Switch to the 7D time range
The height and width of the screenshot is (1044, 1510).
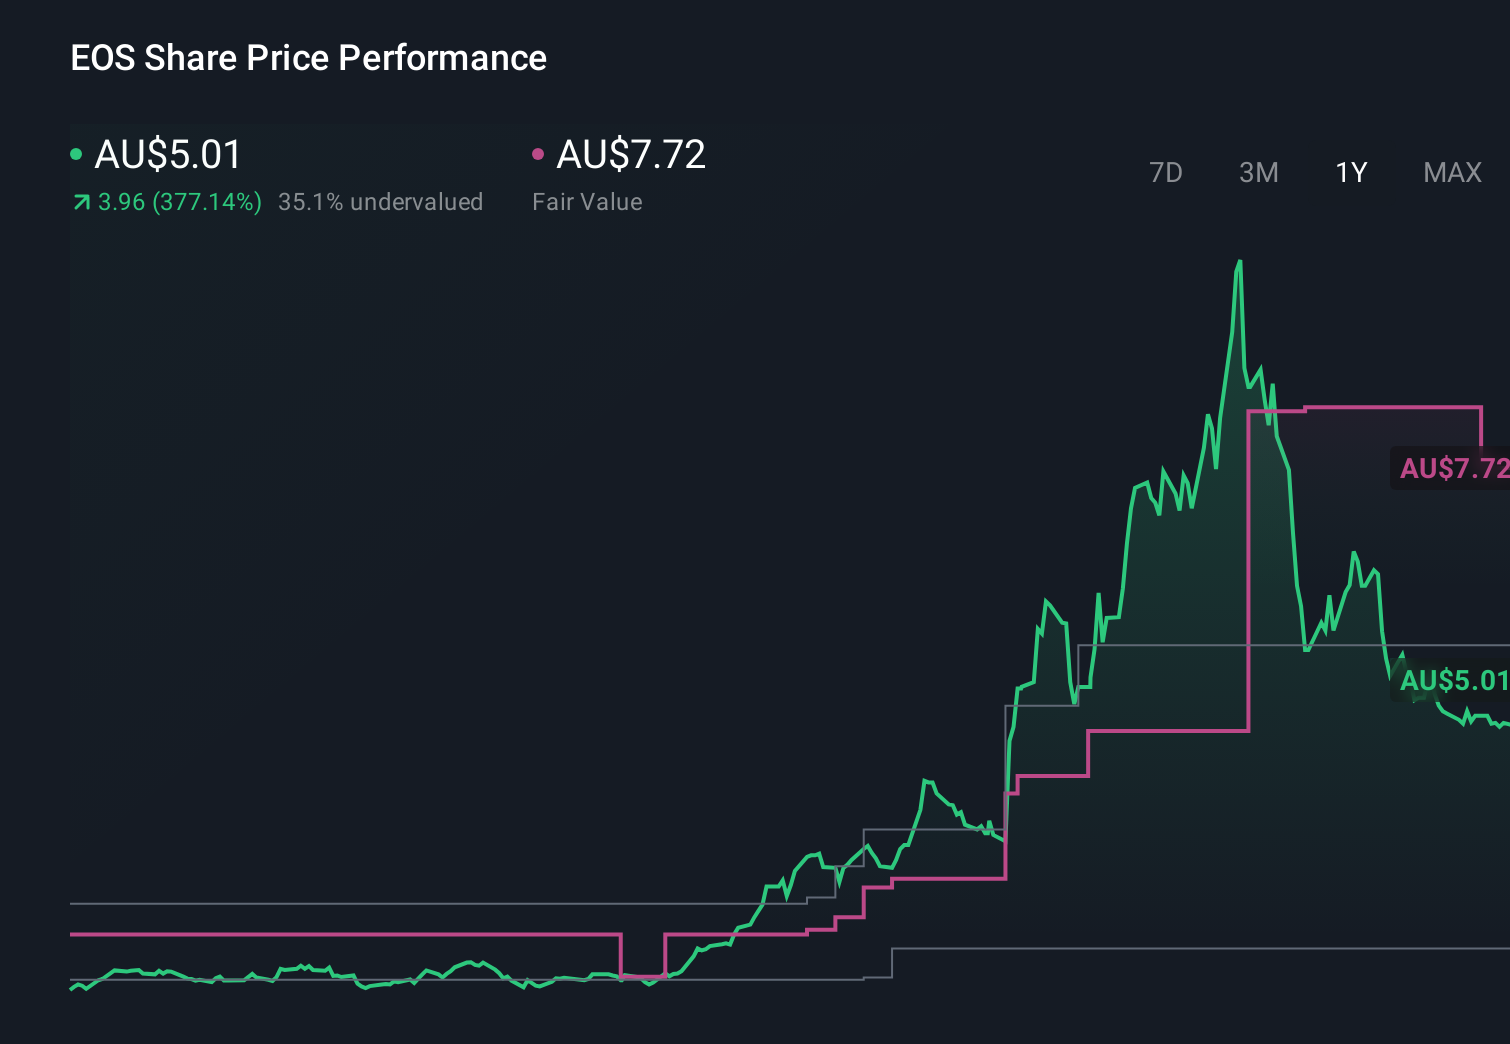[1167, 172]
